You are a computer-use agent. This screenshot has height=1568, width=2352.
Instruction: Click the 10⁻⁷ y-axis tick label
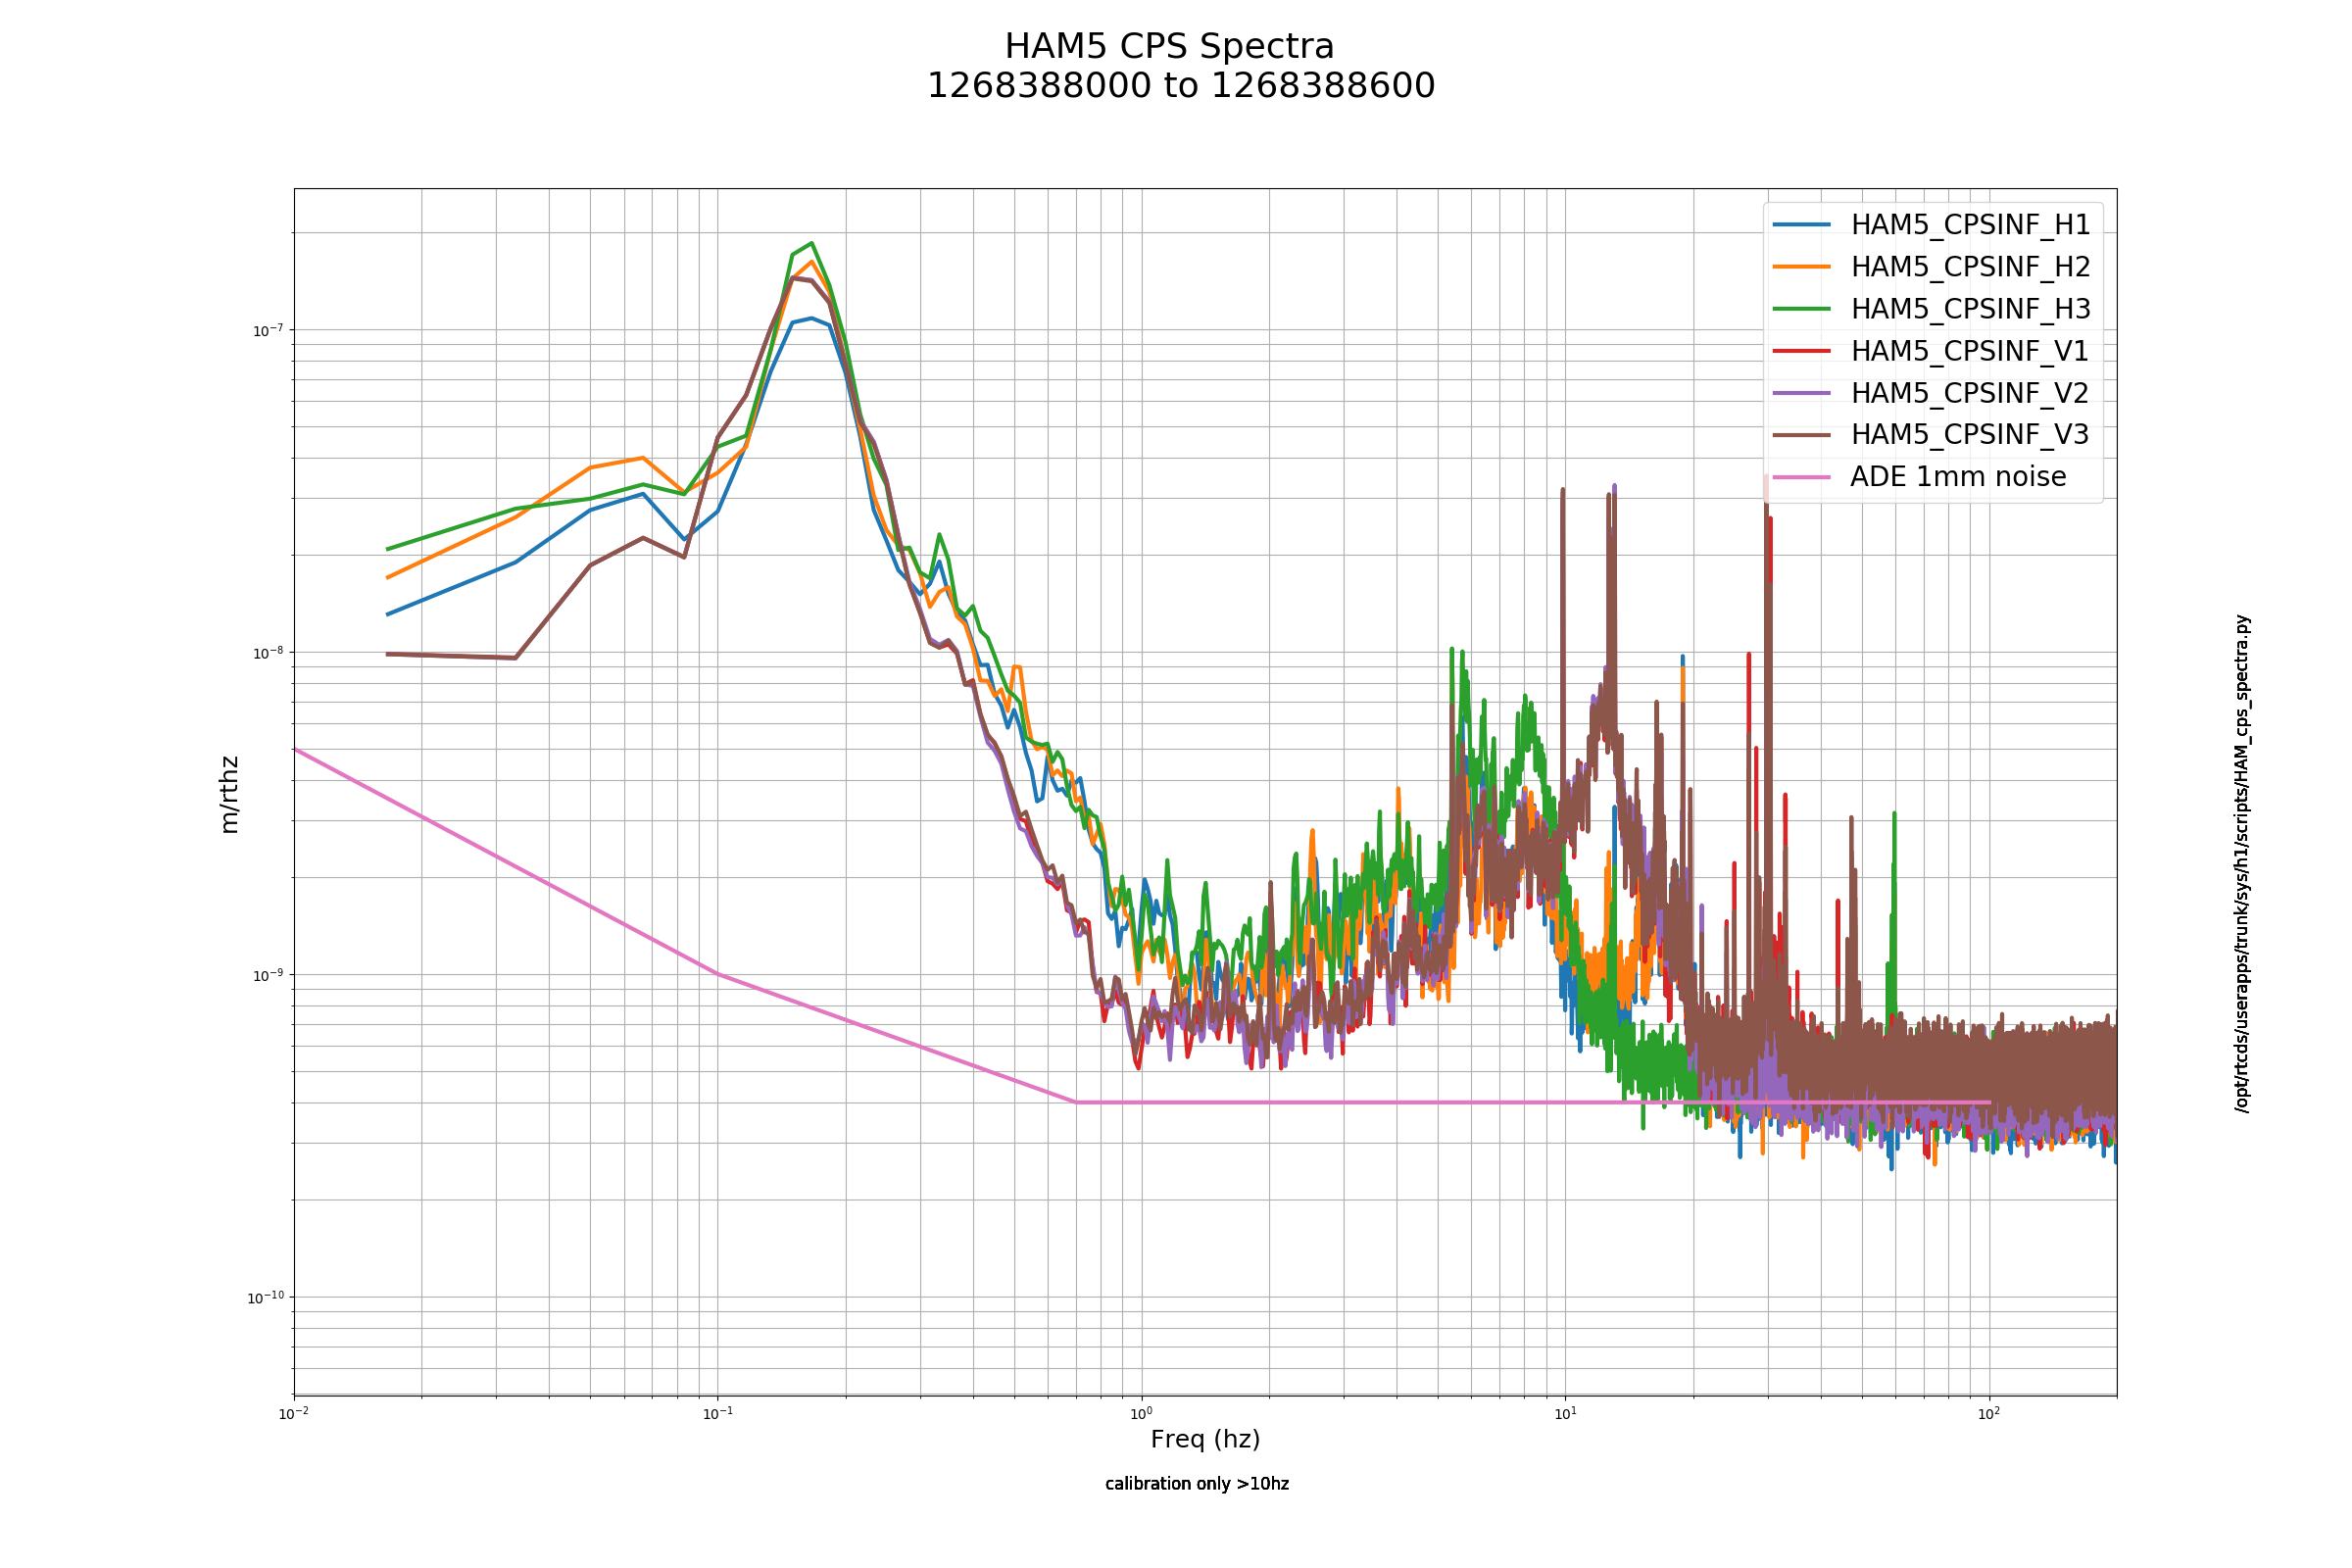[x=268, y=330]
